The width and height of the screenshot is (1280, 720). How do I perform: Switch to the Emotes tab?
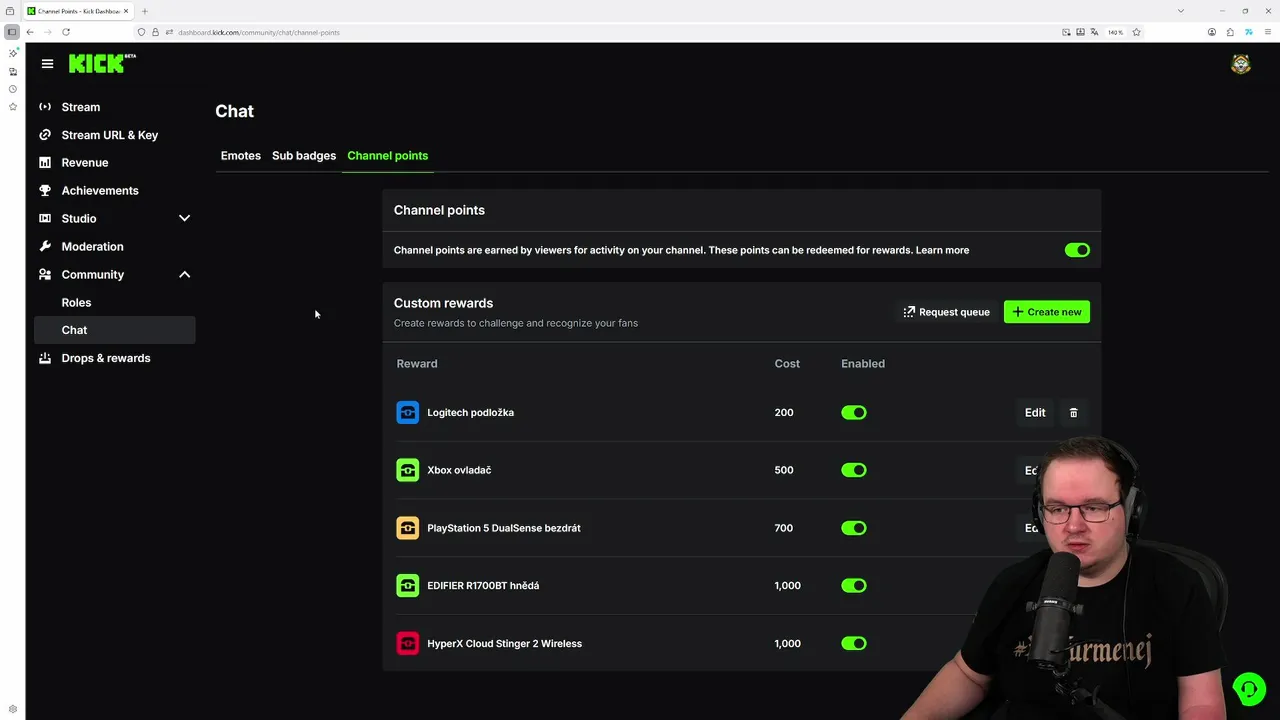point(240,156)
